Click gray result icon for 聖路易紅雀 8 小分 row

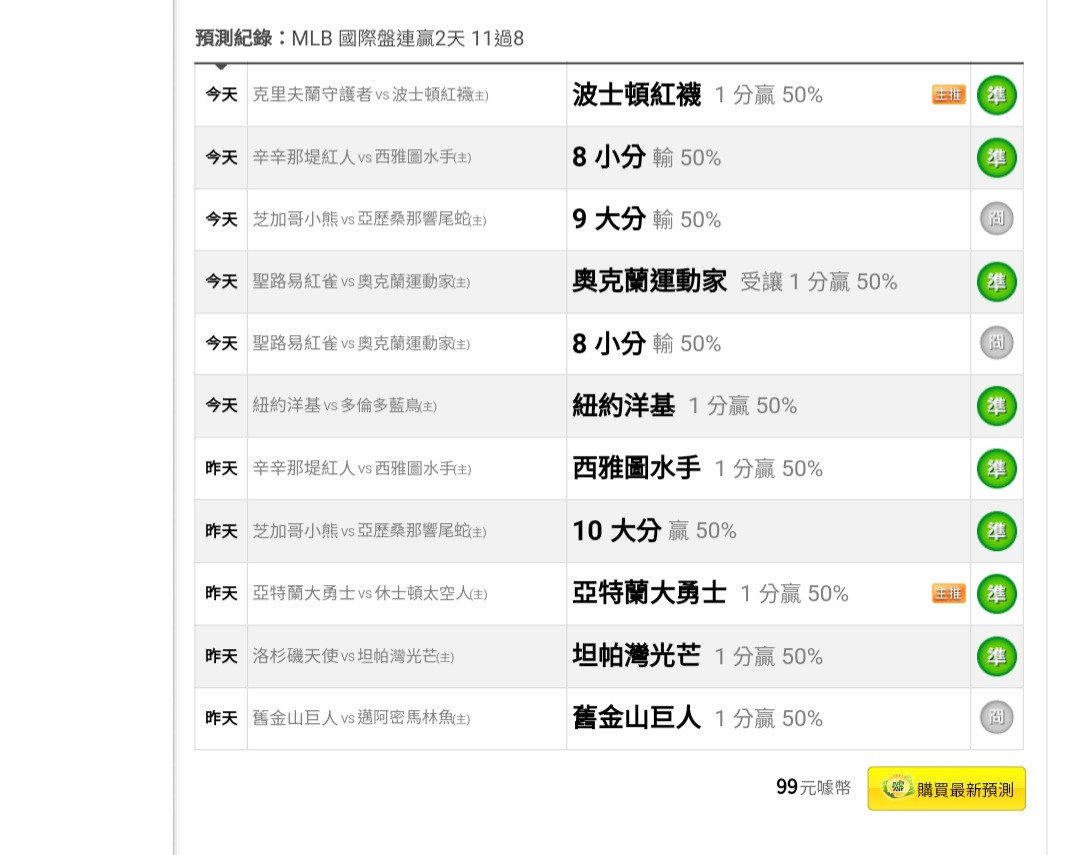coord(996,343)
